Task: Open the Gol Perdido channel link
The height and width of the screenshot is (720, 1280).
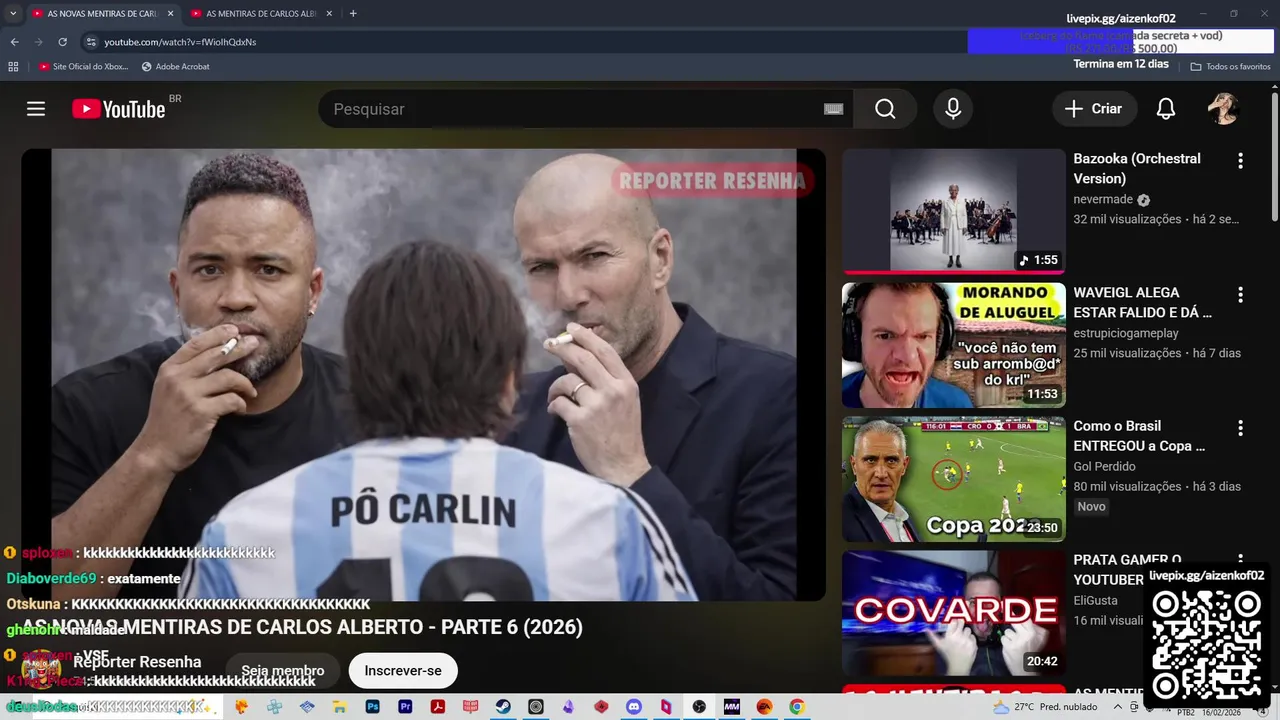Action: coord(1104,466)
